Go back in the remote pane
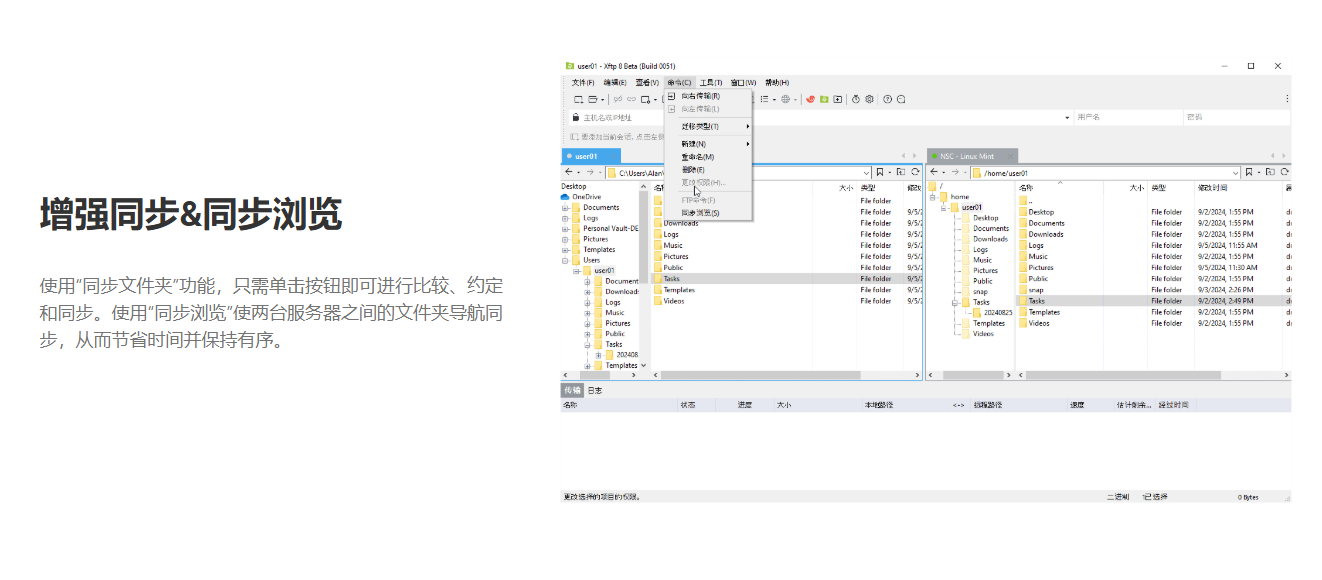This screenshot has width=1322, height=580. pyautogui.click(x=933, y=172)
